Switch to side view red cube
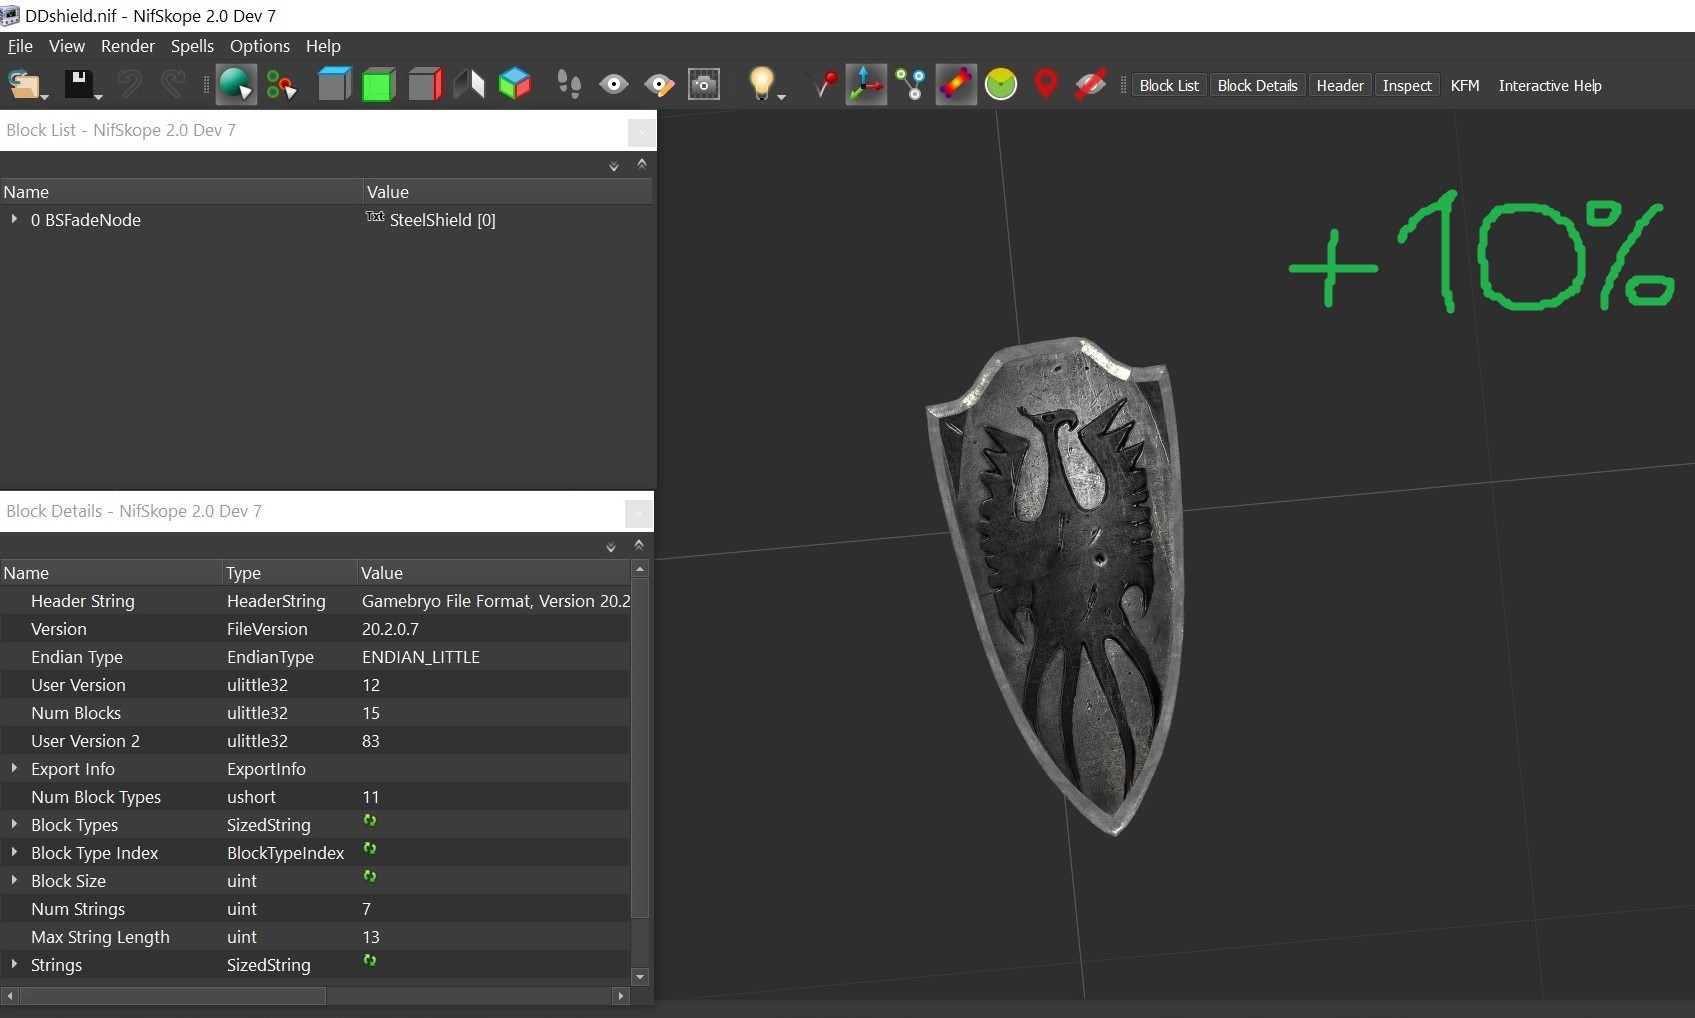This screenshot has height=1018, width=1695. pos(425,85)
